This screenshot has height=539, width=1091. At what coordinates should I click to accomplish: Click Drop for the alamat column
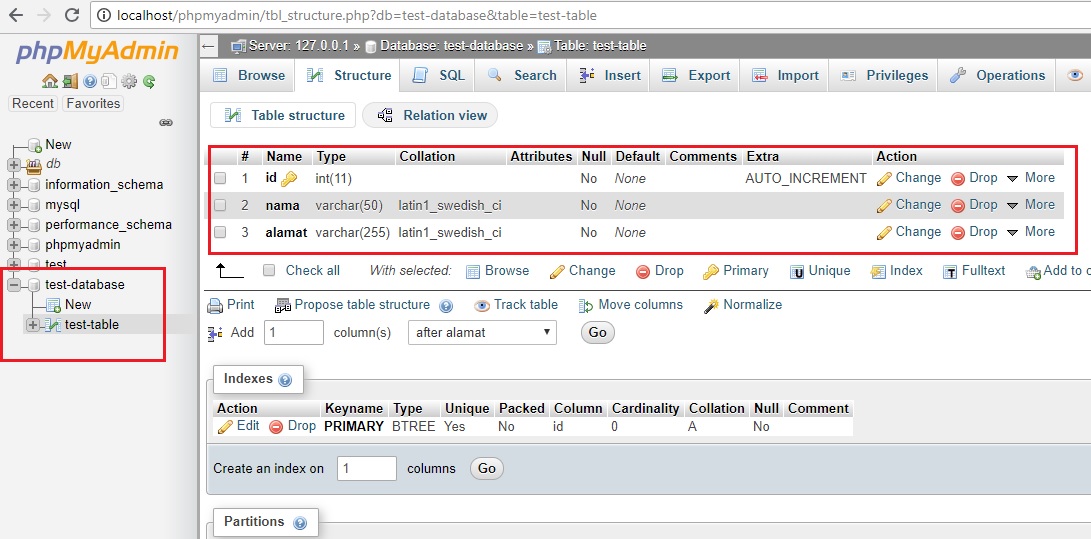pyautogui.click(x=974, y=232)
